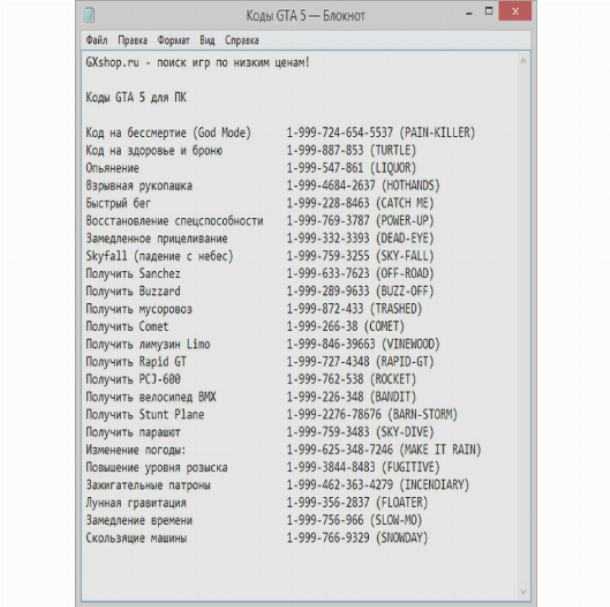Click 'Зажигательные патроны' label
Image resolution: width=610 pixels, height=607 pixels.
[x=147, y=485]
